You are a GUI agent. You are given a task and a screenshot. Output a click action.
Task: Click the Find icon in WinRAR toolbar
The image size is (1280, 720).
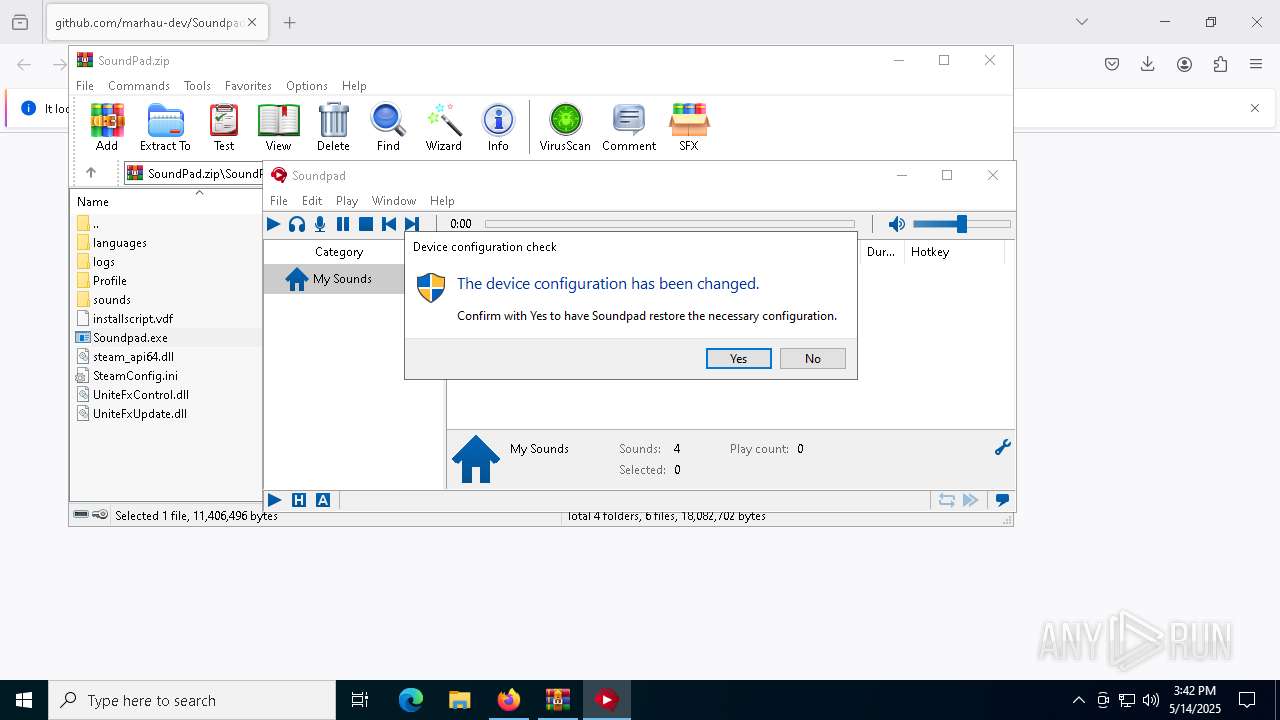point(388,127)
